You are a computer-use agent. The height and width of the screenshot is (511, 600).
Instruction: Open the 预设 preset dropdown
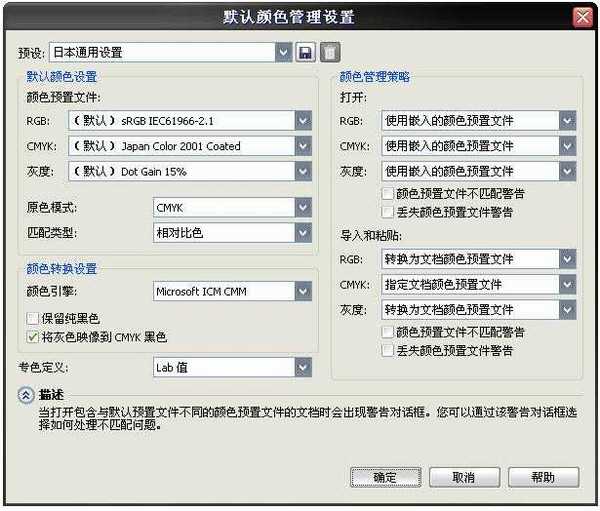[283, 52]
